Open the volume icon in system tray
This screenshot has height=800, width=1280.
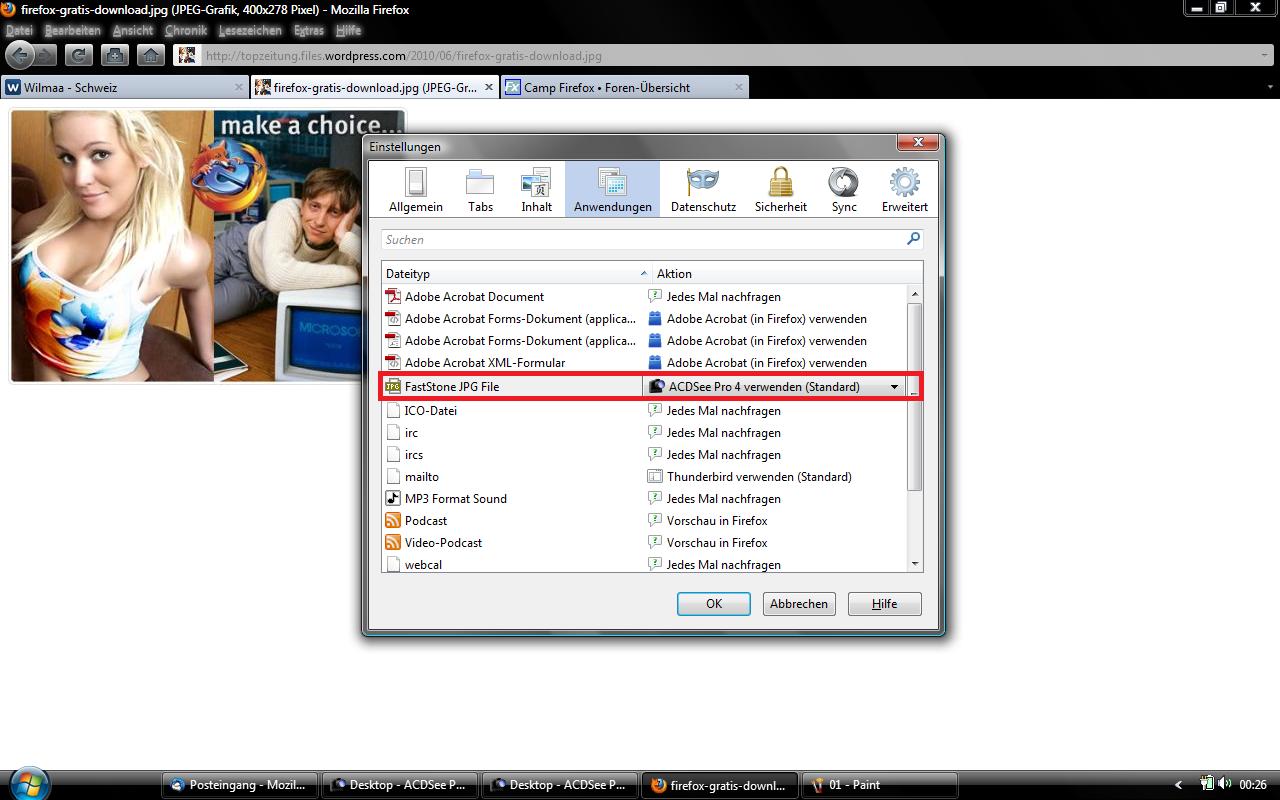(1225, 785)
